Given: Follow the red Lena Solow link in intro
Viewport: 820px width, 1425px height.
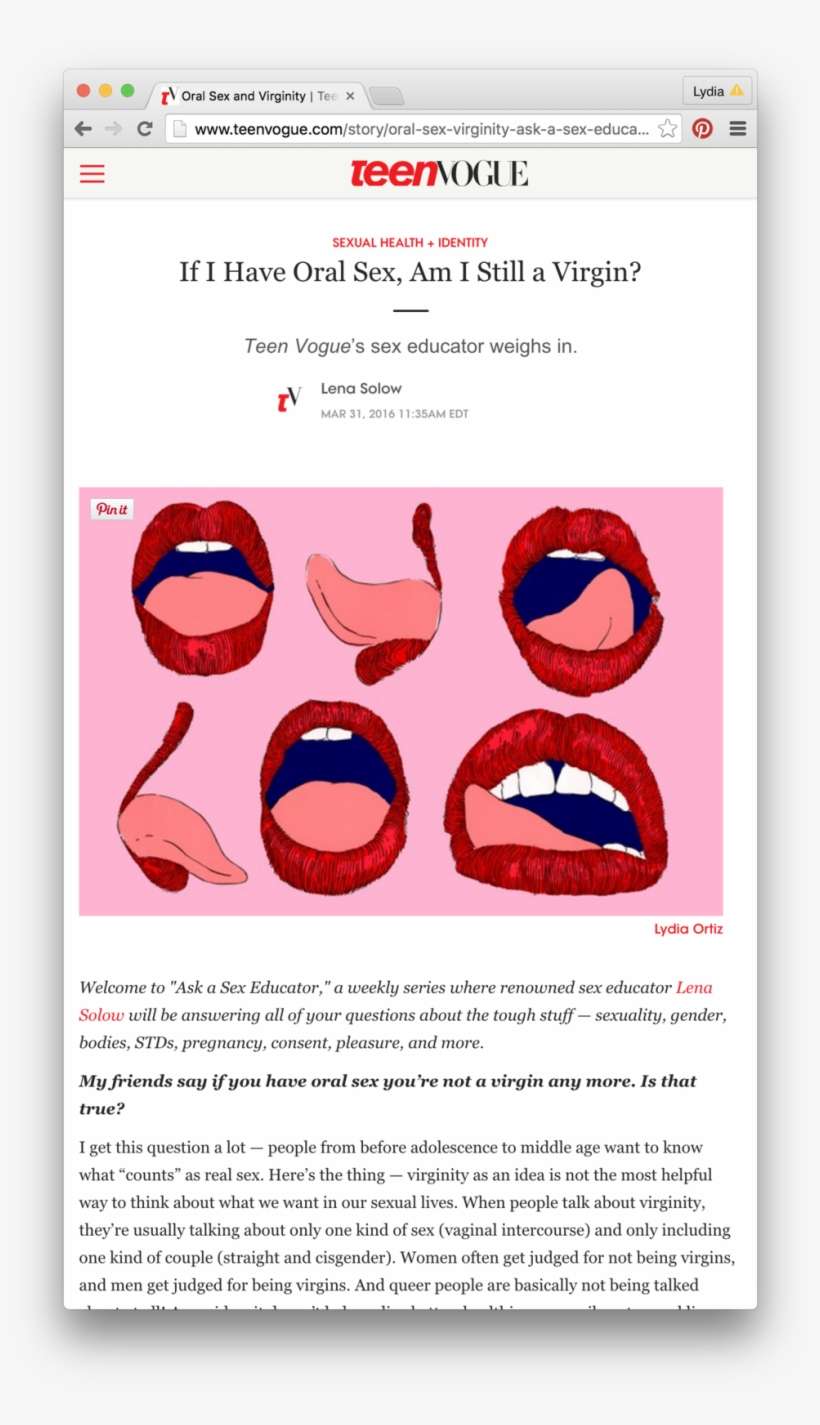Looking at the screenshot, I should (396, 1001).
